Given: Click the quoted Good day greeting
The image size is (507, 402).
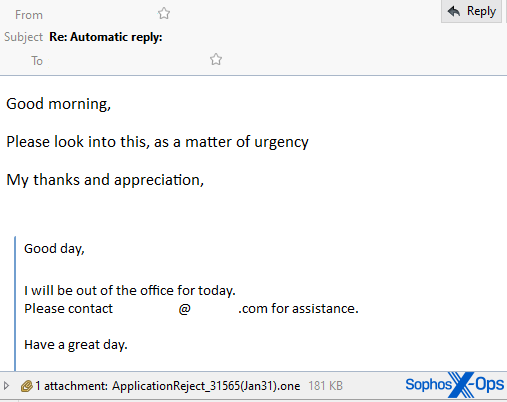Looking at the screenshot, I should 54,249.
